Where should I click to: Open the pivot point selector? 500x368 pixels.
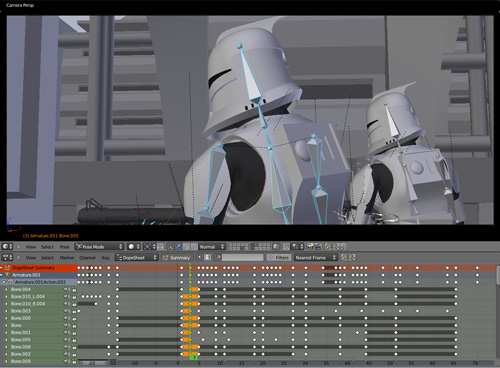tap(149, 247)
